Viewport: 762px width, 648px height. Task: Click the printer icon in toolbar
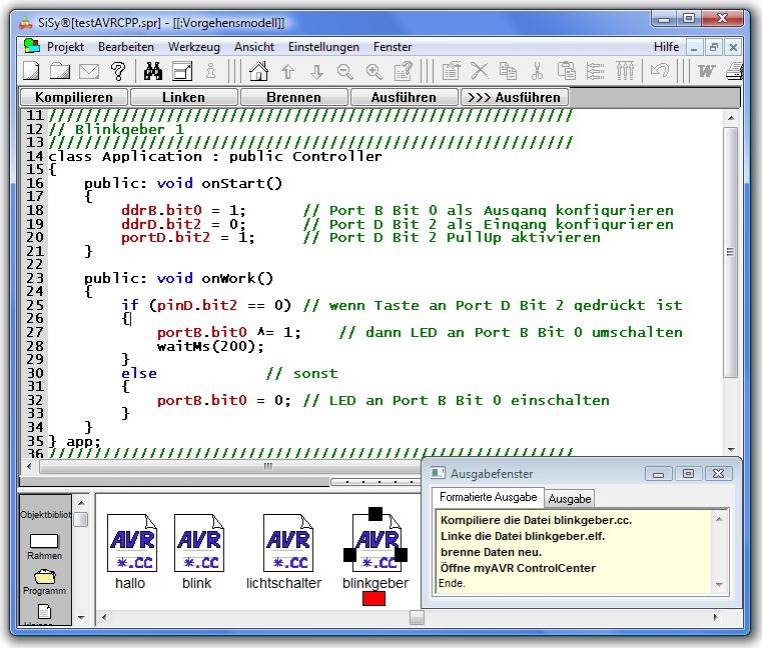(x=735, y=71)
